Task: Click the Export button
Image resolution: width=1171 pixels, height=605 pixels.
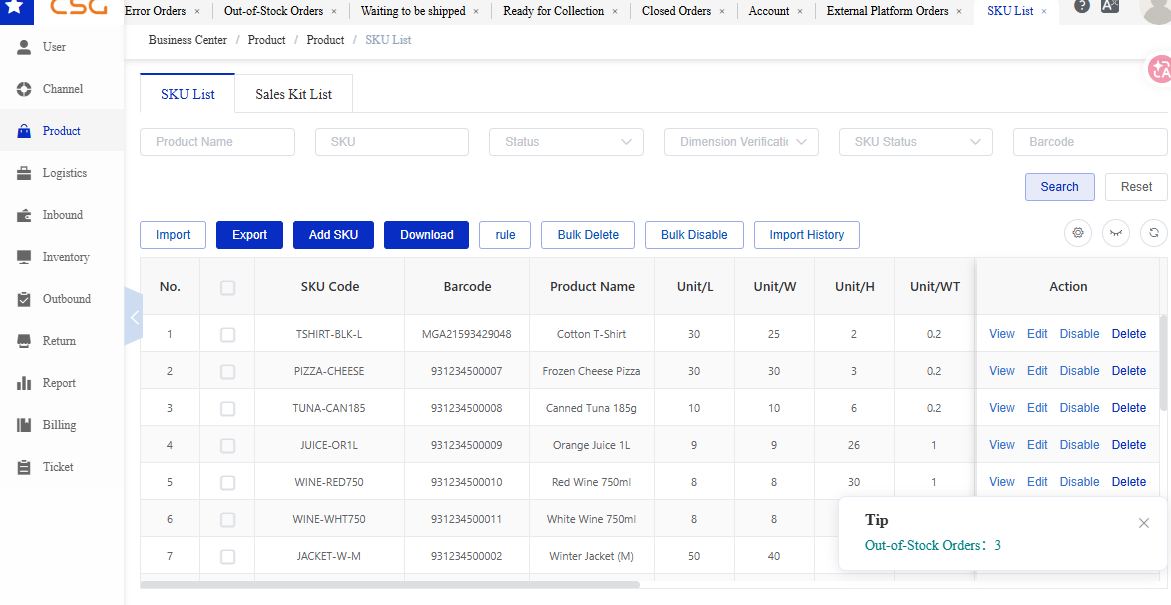Action: [x=249, y=235]
